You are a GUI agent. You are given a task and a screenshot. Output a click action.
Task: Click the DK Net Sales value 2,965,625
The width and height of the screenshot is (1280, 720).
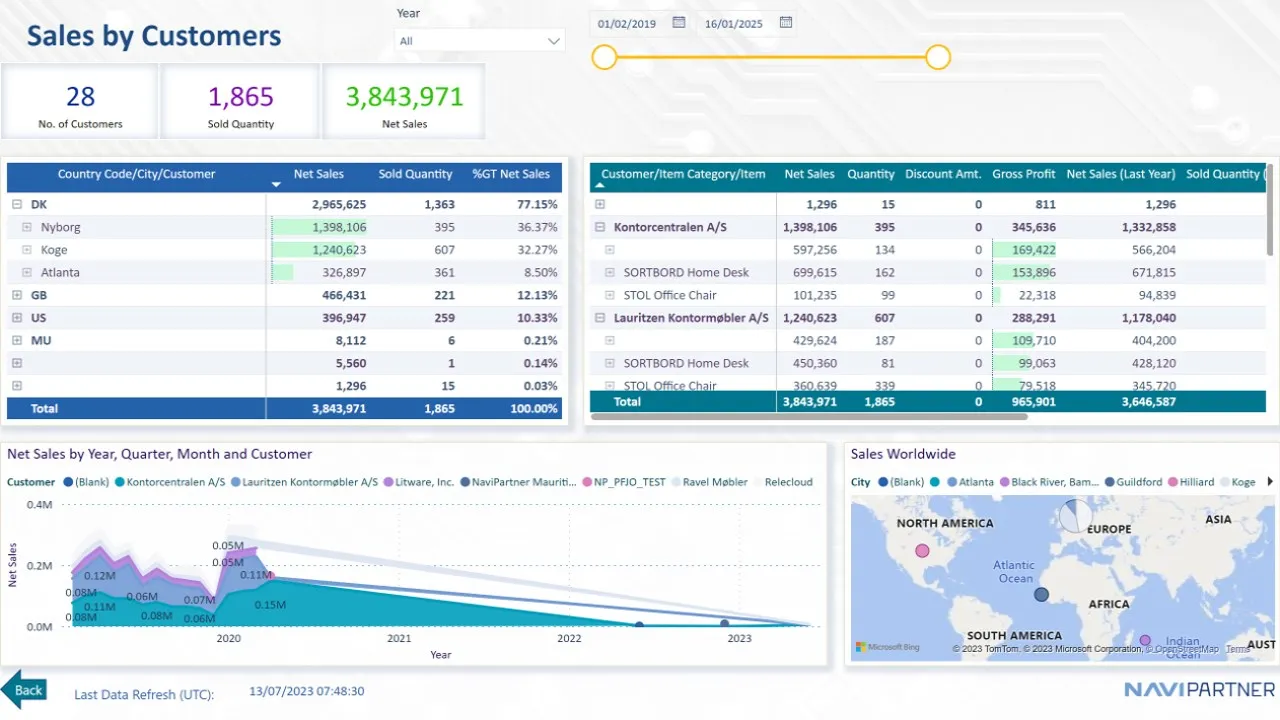click(339, 204)
